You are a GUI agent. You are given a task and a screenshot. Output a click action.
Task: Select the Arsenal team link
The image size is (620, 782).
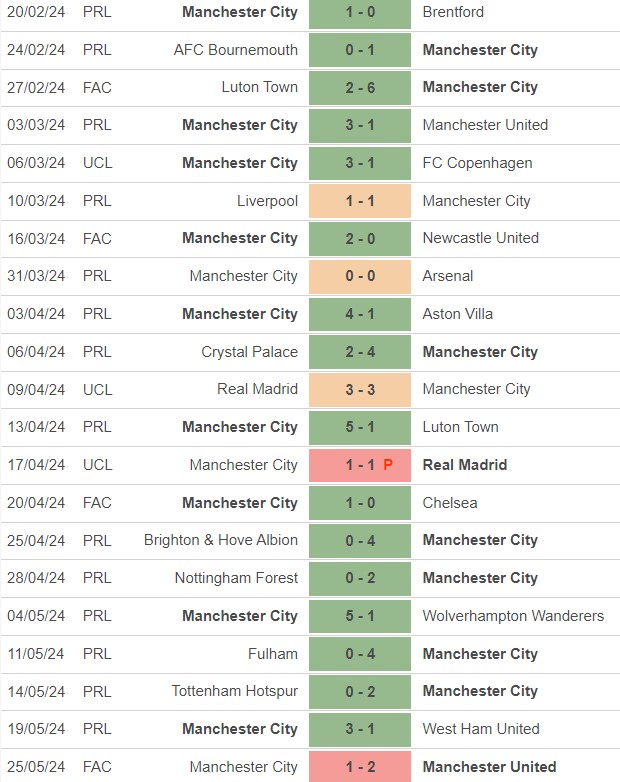448,276
